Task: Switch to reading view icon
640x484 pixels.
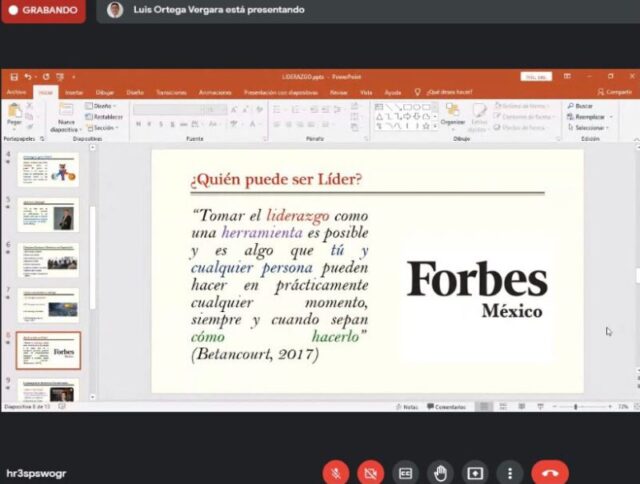Action: pyautogui.click(x=522, y=406)
